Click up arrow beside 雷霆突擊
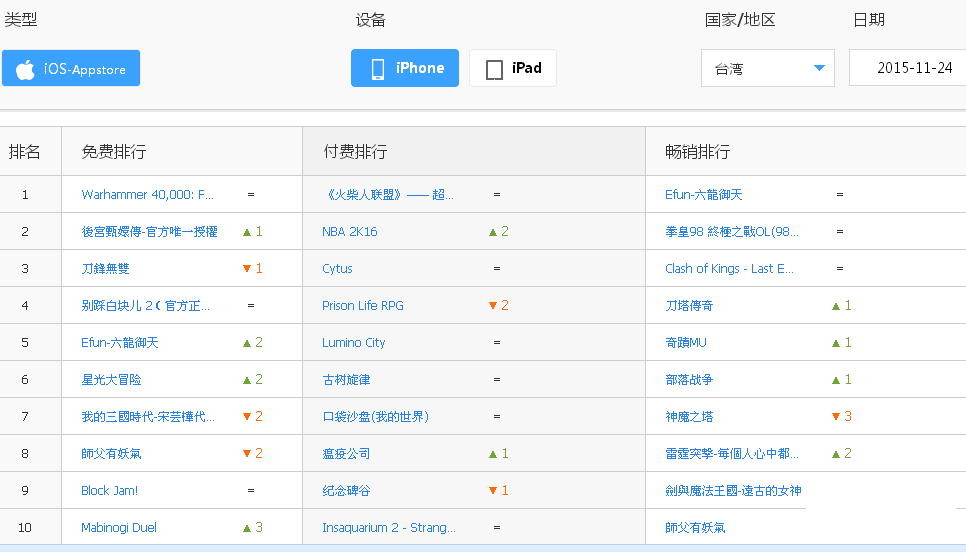 pyautogui.click(x=836, y=454)
